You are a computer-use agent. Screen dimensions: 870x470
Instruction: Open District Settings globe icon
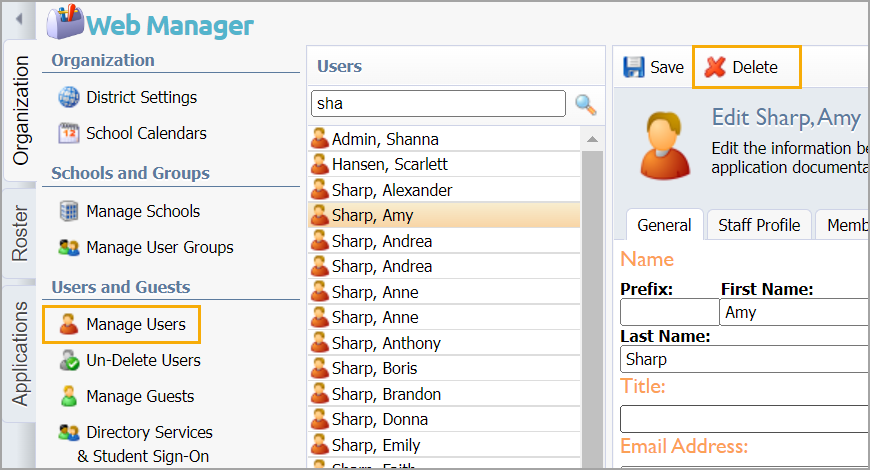click(69, 97)
